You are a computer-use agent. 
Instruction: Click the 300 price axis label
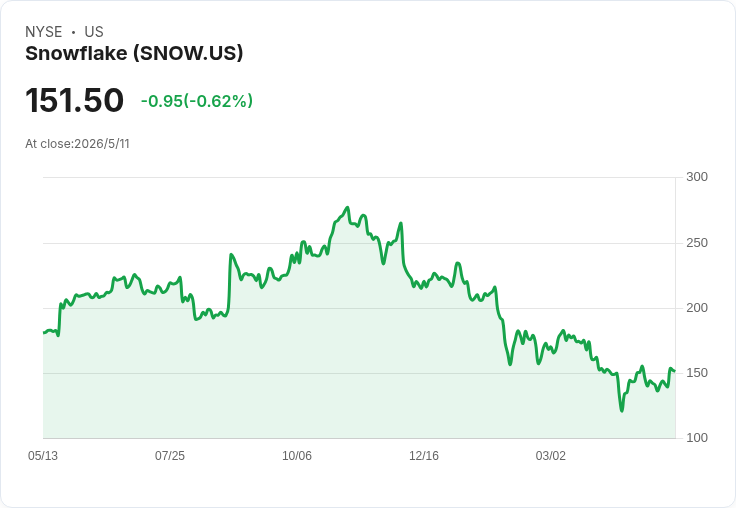tap(697, 177)
